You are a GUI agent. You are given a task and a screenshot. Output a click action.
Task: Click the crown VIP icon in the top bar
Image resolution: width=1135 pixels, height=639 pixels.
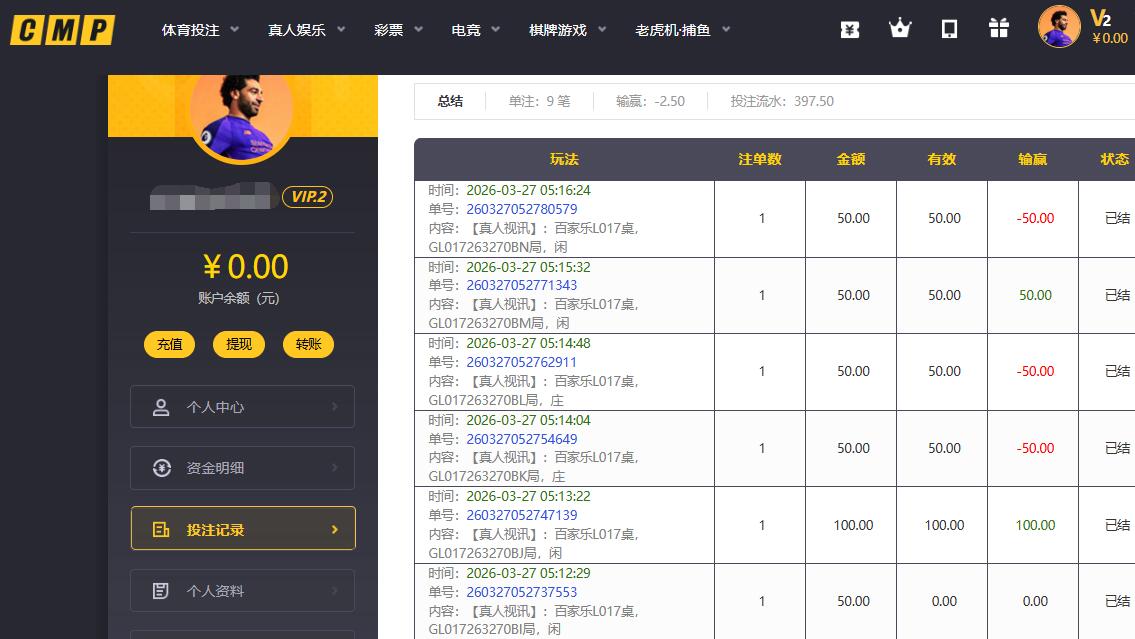[x=898, y=28]
